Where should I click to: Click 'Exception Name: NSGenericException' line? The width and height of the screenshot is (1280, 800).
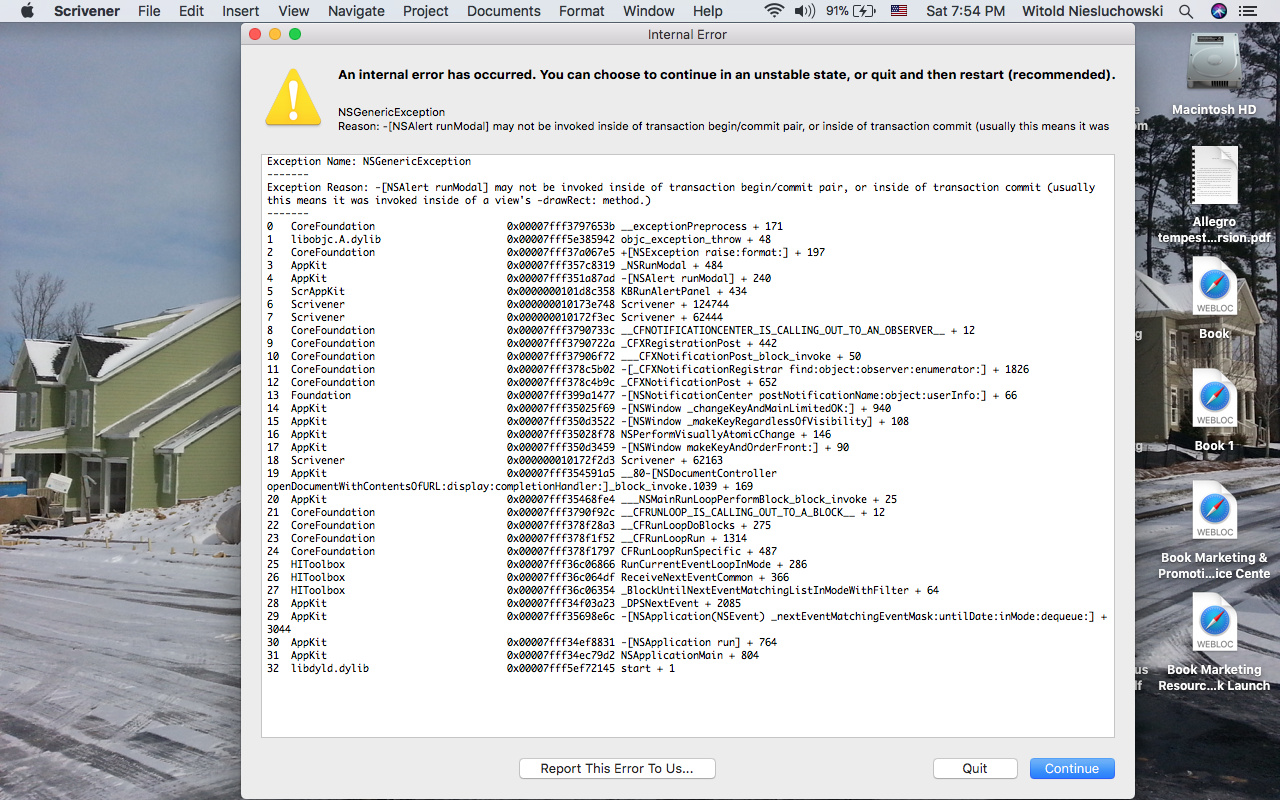369,161
